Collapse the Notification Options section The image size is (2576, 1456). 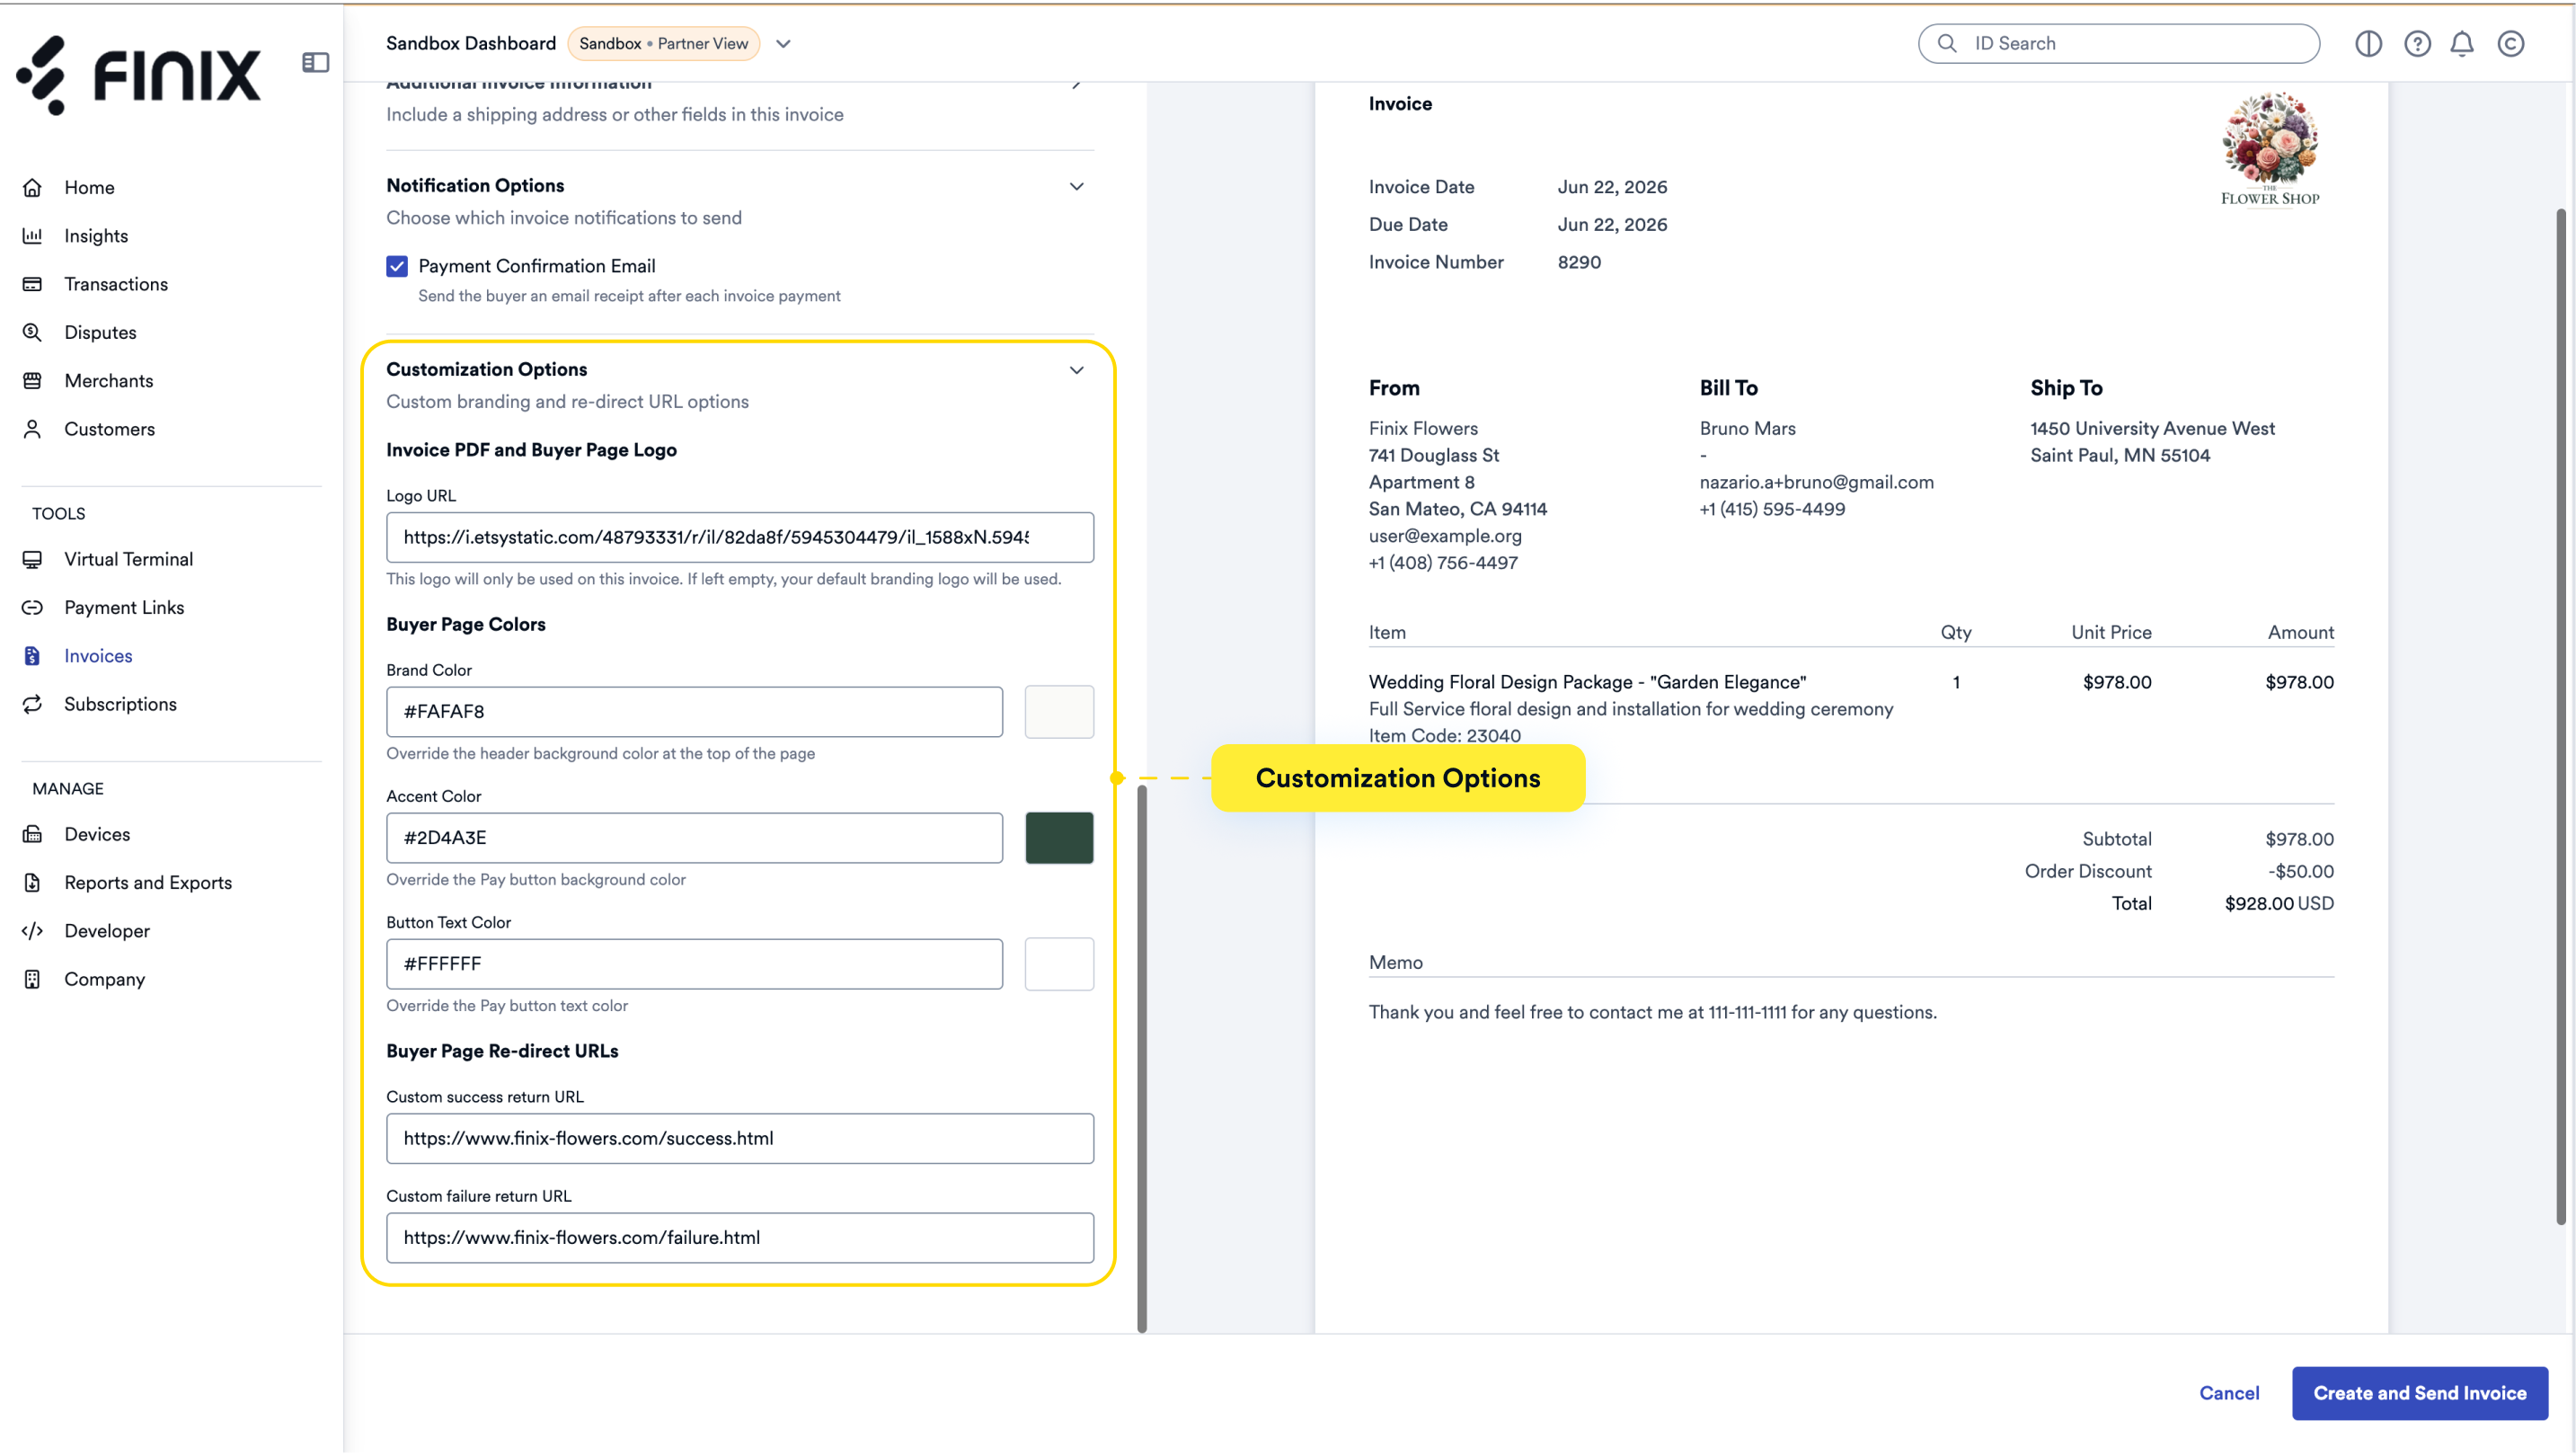point(1077,186)
